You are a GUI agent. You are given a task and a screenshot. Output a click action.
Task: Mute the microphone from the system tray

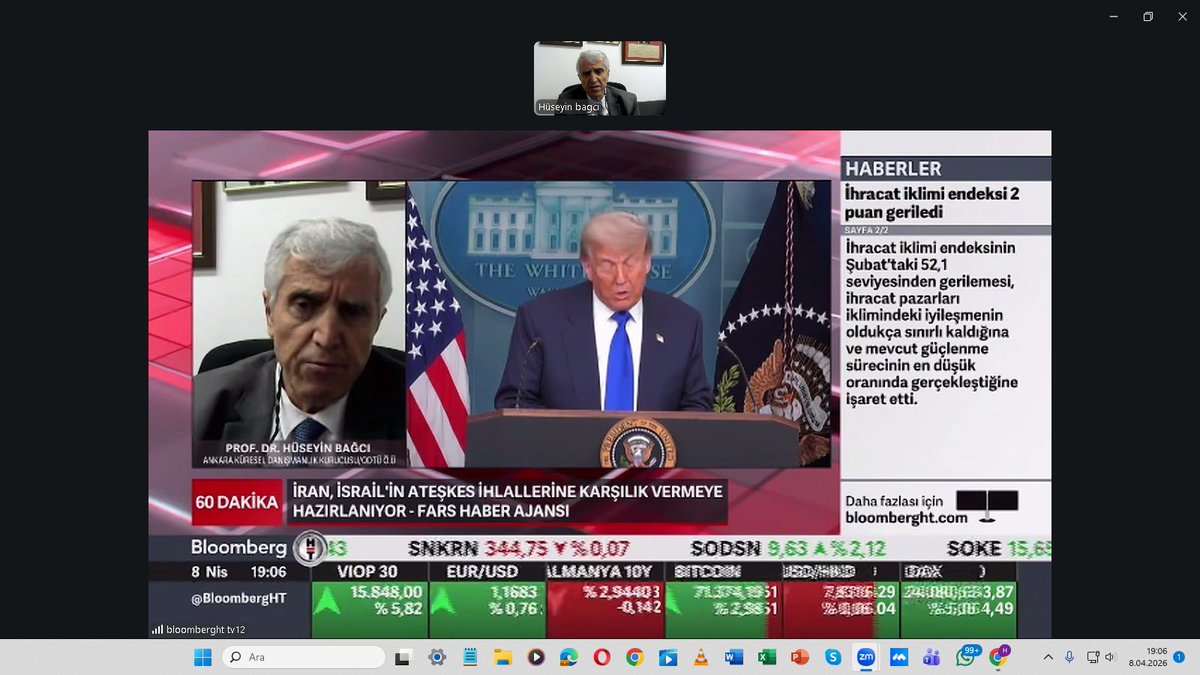[1070, 658]
